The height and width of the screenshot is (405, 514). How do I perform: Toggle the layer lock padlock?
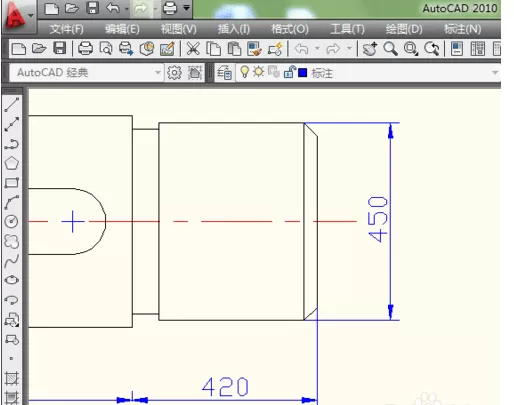[x=289, y=72]
